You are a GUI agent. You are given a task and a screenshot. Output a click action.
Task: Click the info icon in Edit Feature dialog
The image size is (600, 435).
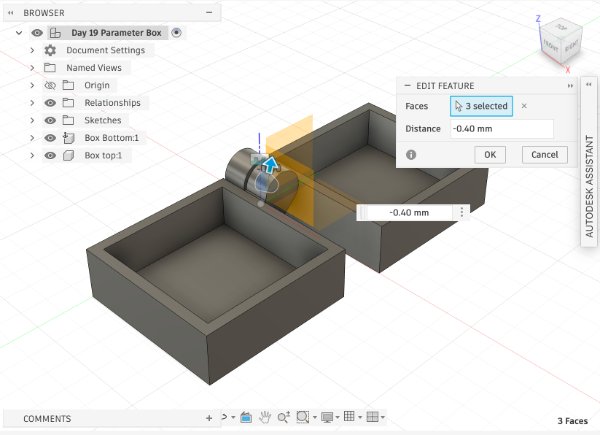coord(411,155)
